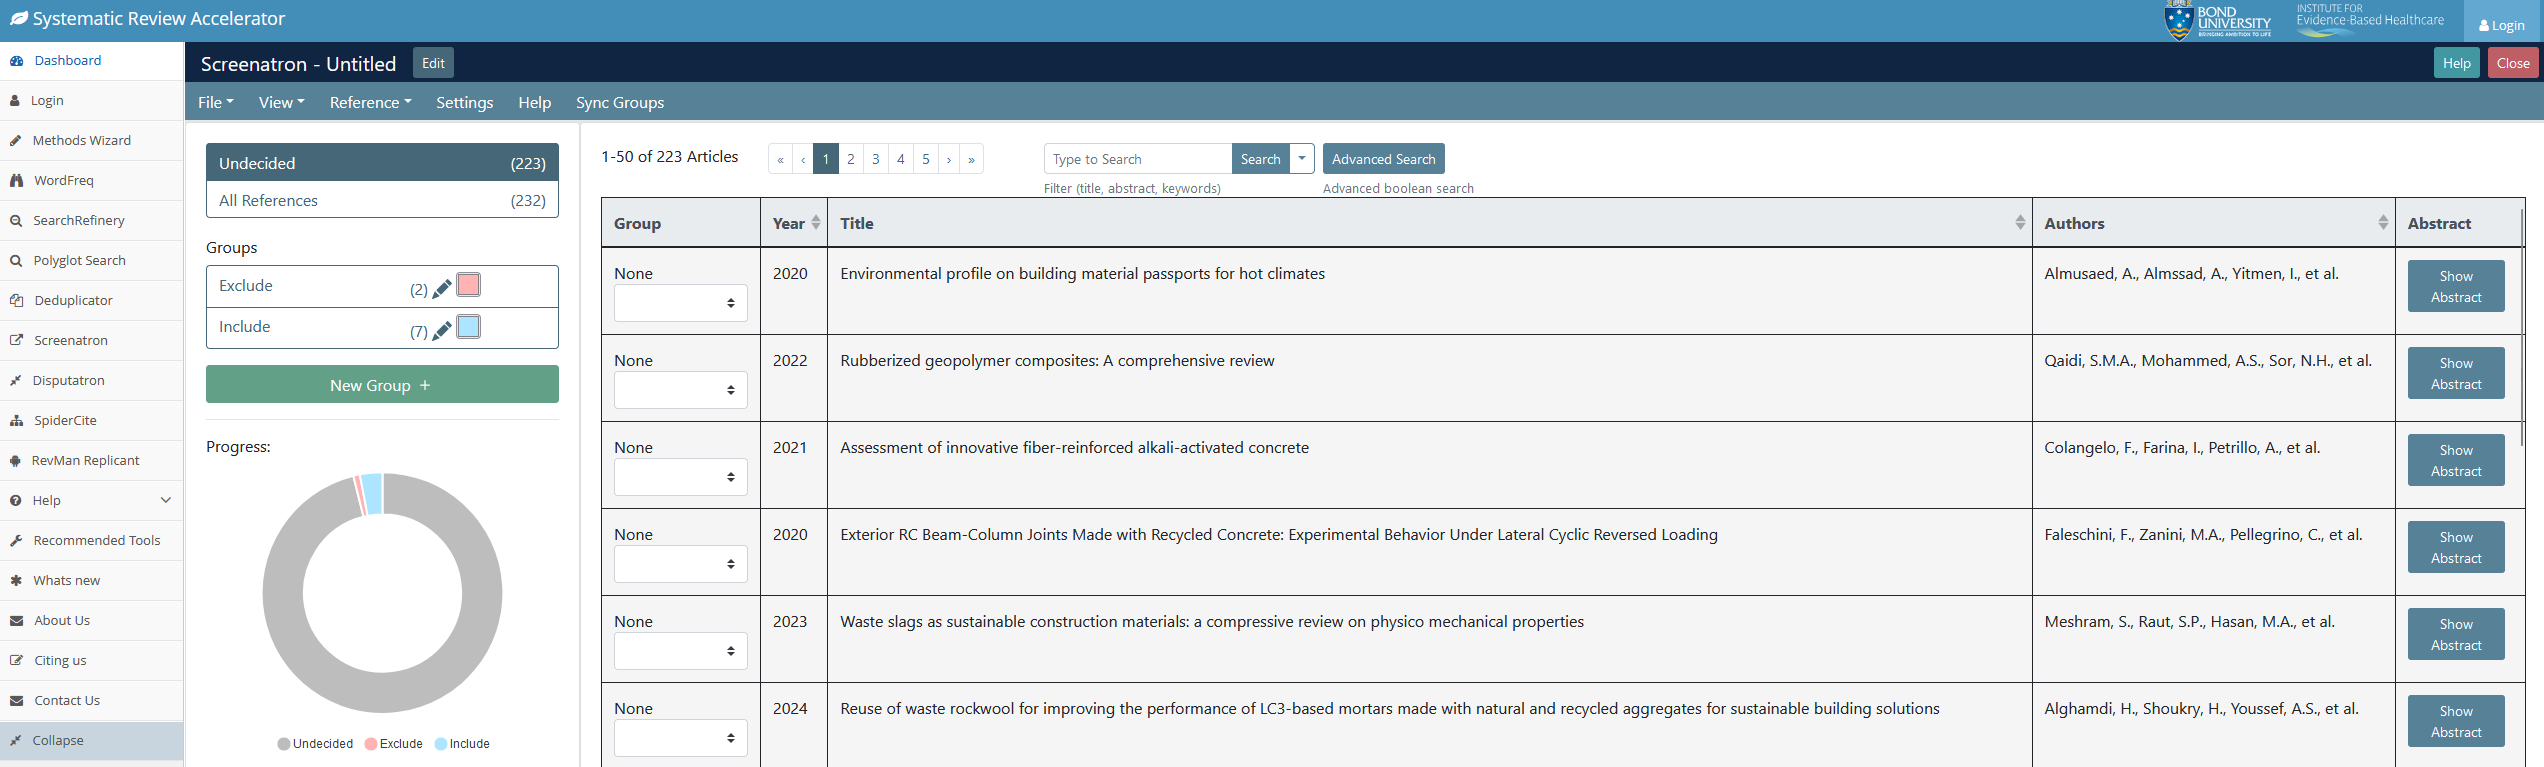Toggle Include in the progress chart legend
Image resolution: width=2544 pixels, height=767 pixels.
click(x=462, y=743)
